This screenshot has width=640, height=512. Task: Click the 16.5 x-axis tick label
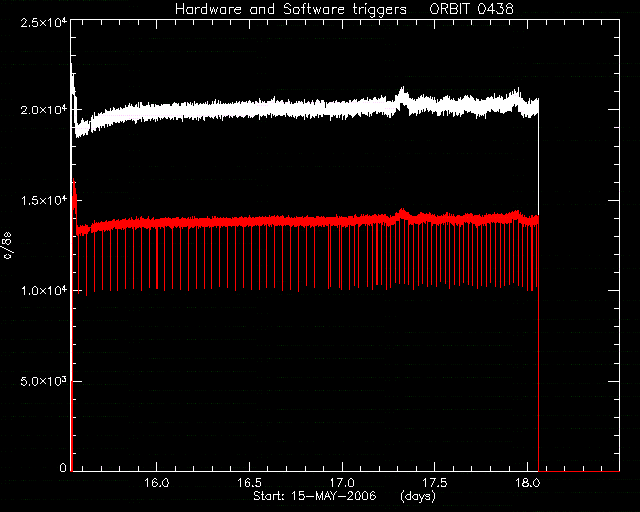[x=249, y=483]
